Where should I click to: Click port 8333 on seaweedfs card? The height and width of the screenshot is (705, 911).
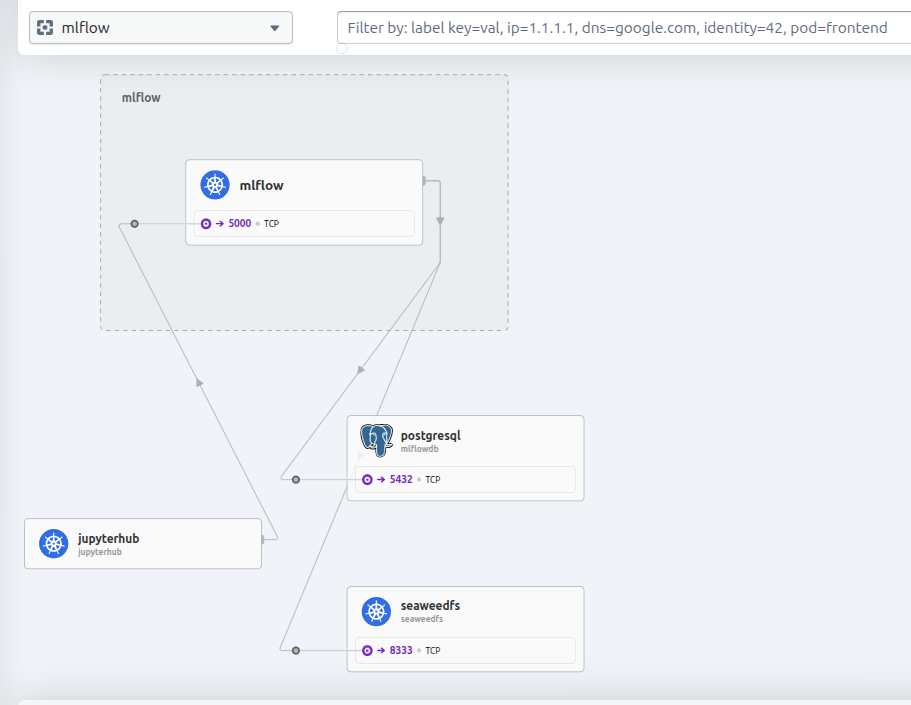click(401, 650)
